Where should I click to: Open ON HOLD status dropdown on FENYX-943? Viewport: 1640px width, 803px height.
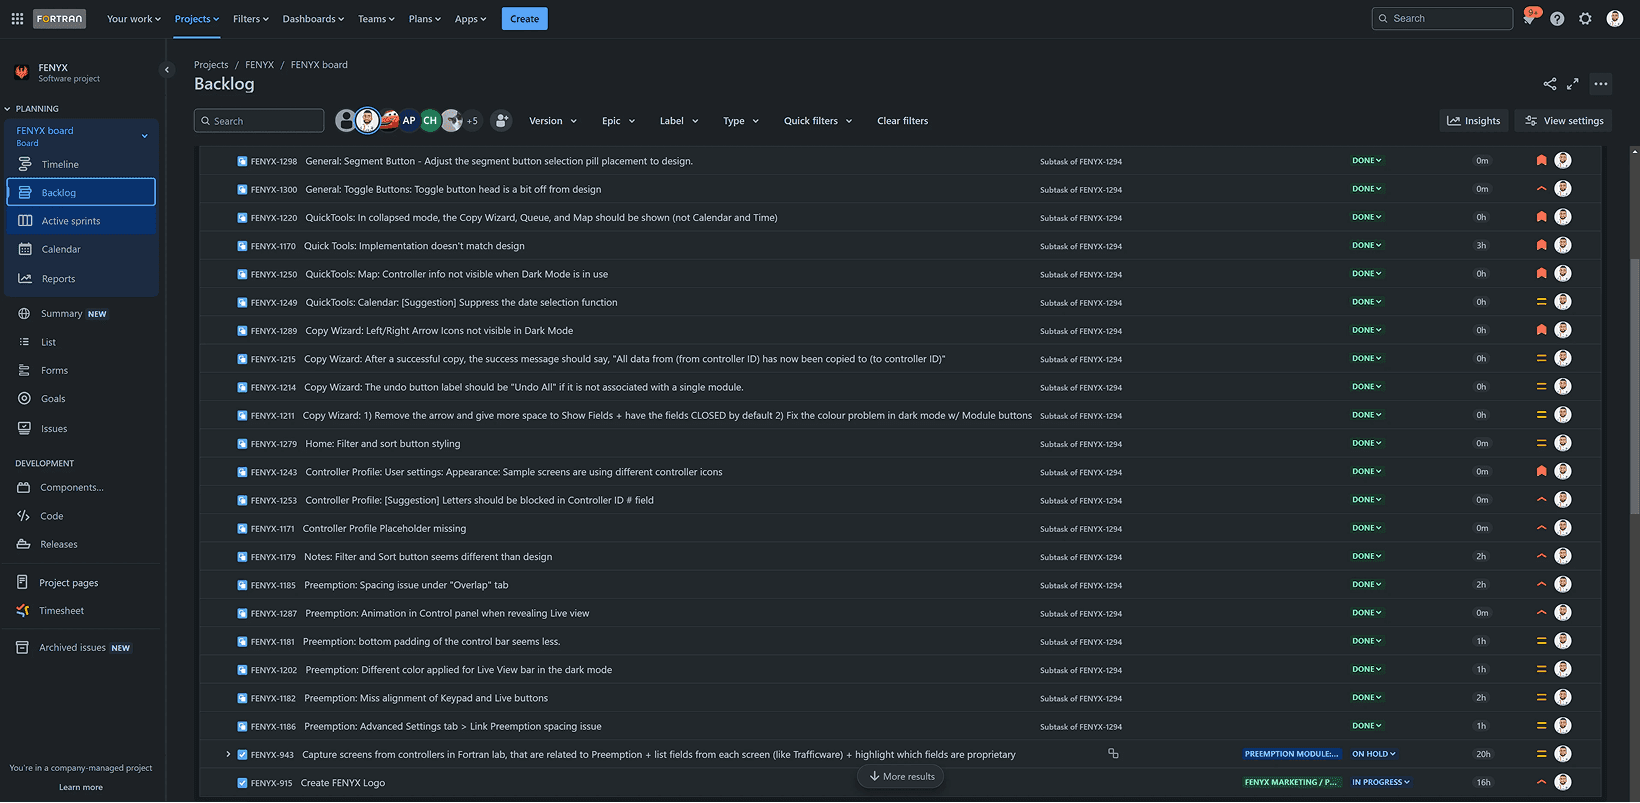[x=1374, y=754]
